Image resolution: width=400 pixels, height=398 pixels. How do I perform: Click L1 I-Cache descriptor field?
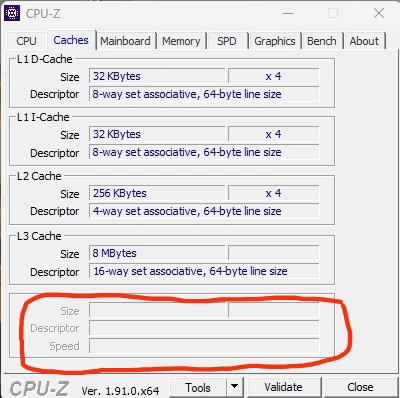click(204, 152)
